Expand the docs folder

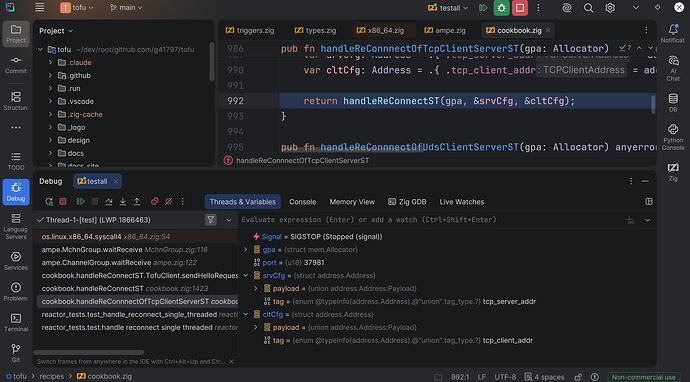click(50, 153)
